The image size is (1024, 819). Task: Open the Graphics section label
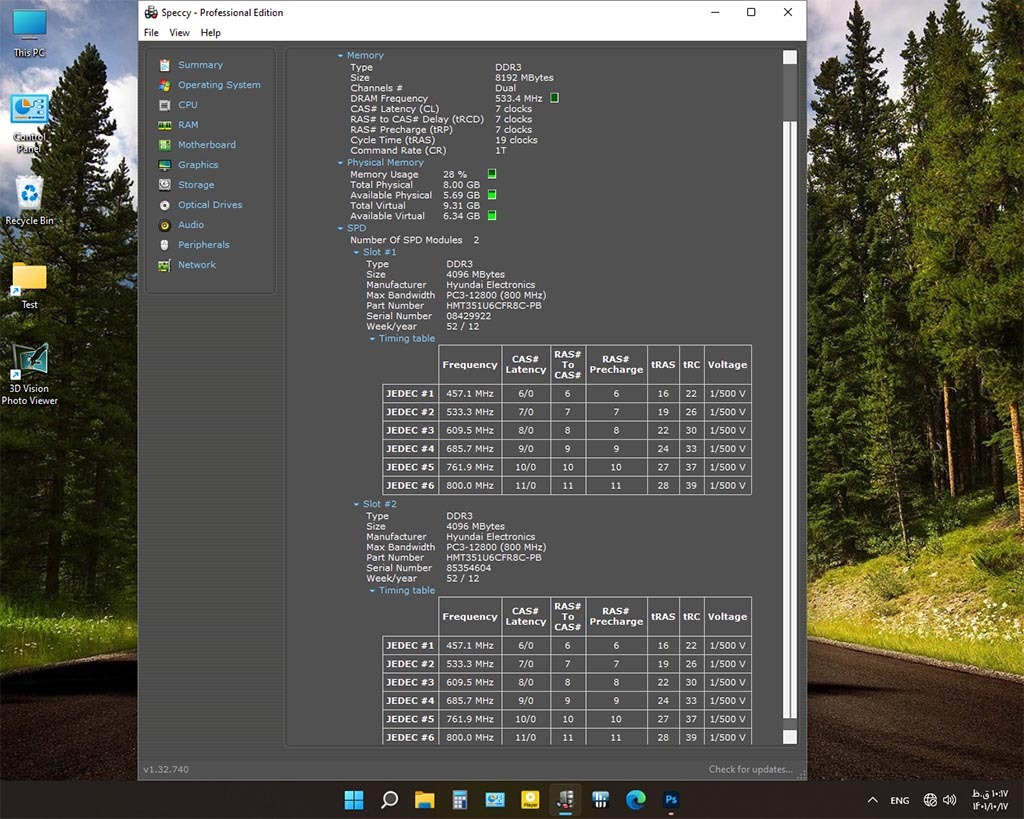point(198,165)
